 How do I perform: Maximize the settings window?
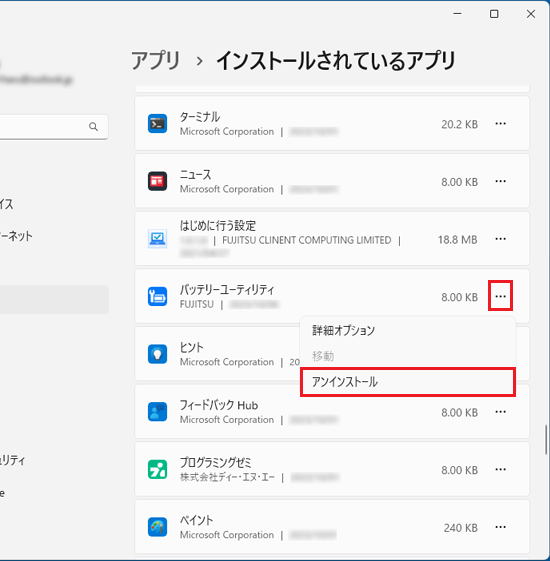494,14
